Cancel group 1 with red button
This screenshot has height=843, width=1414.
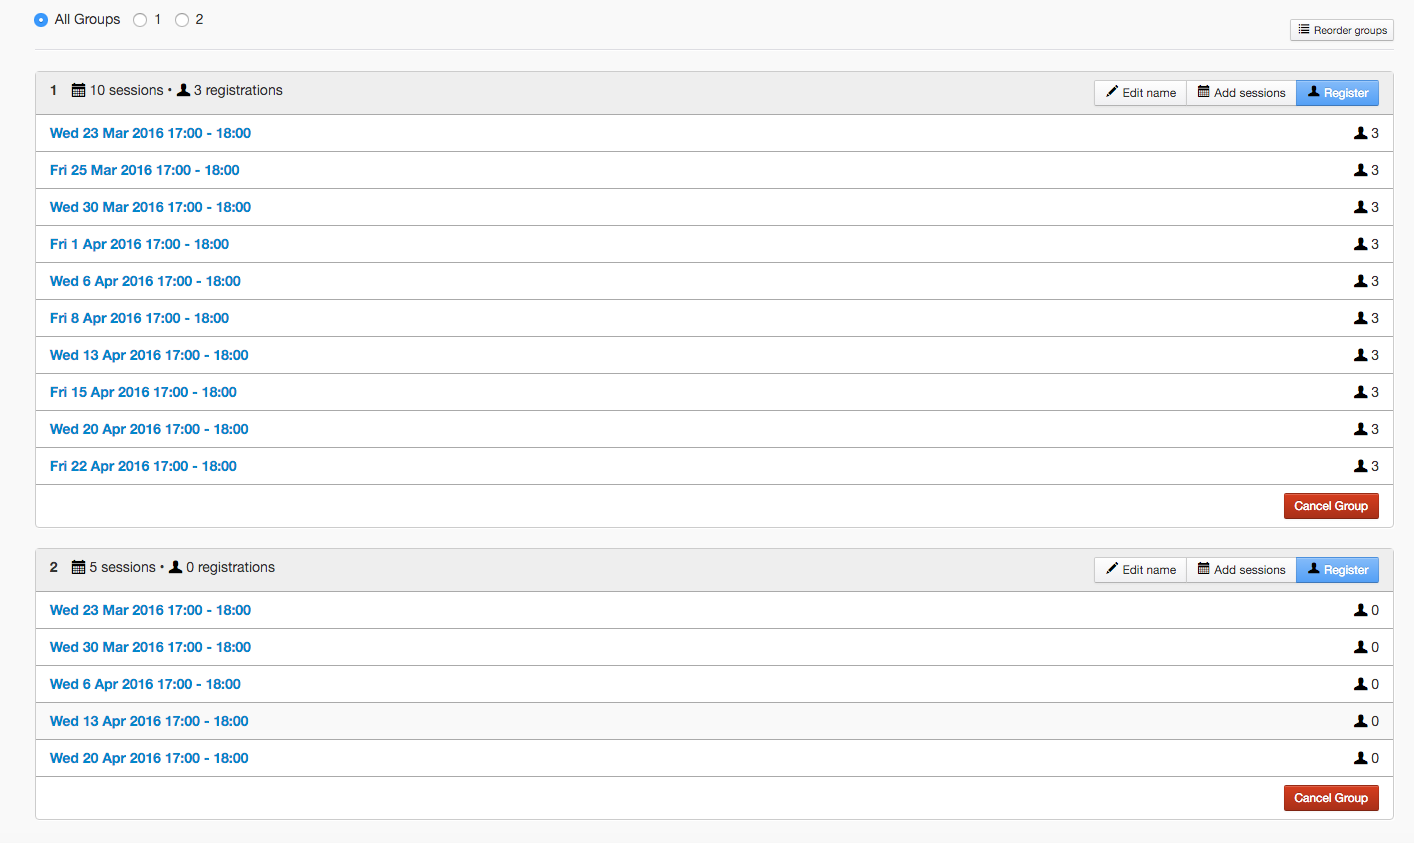[1330, 506]
